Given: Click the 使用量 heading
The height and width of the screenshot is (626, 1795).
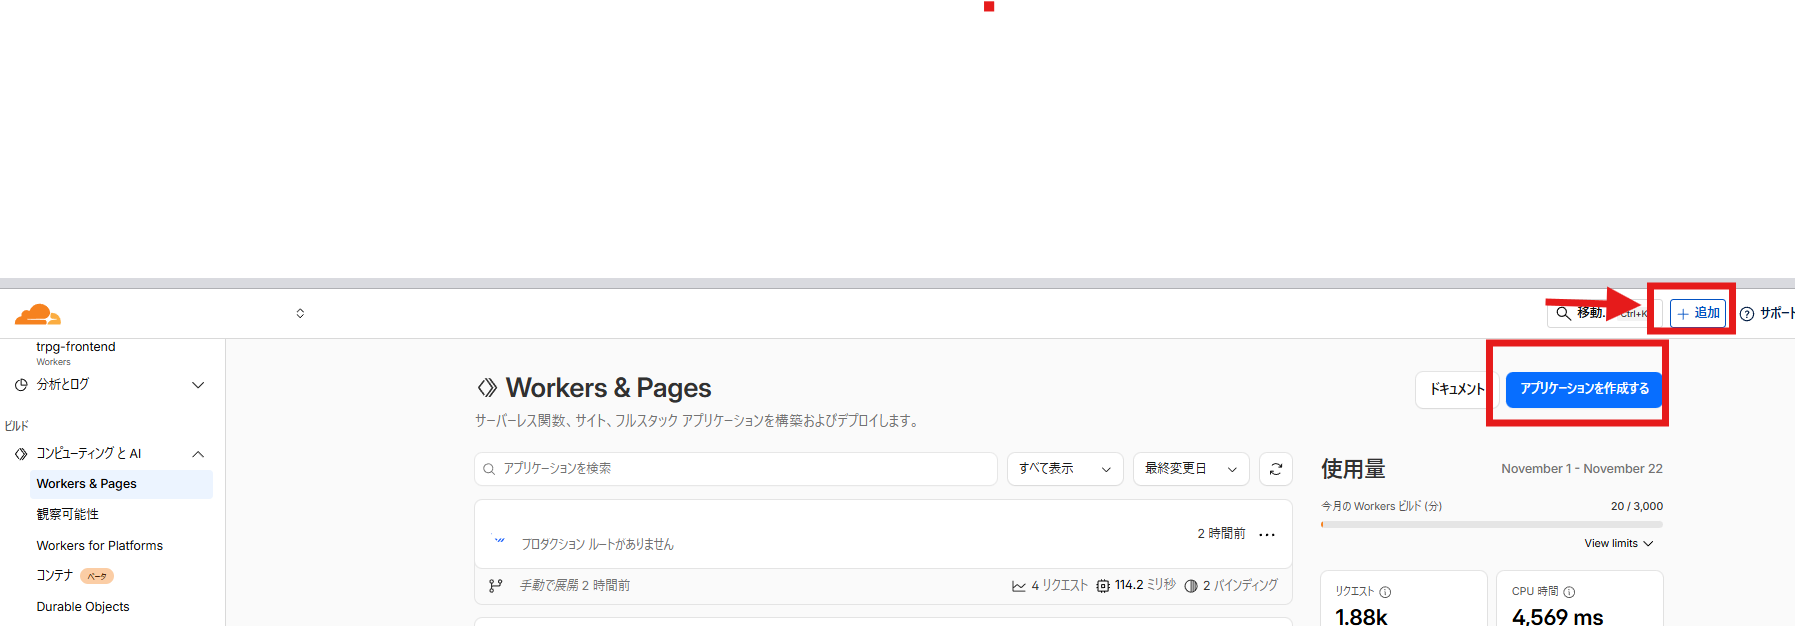Looking at the screenshot, I should pos(1353,469).
